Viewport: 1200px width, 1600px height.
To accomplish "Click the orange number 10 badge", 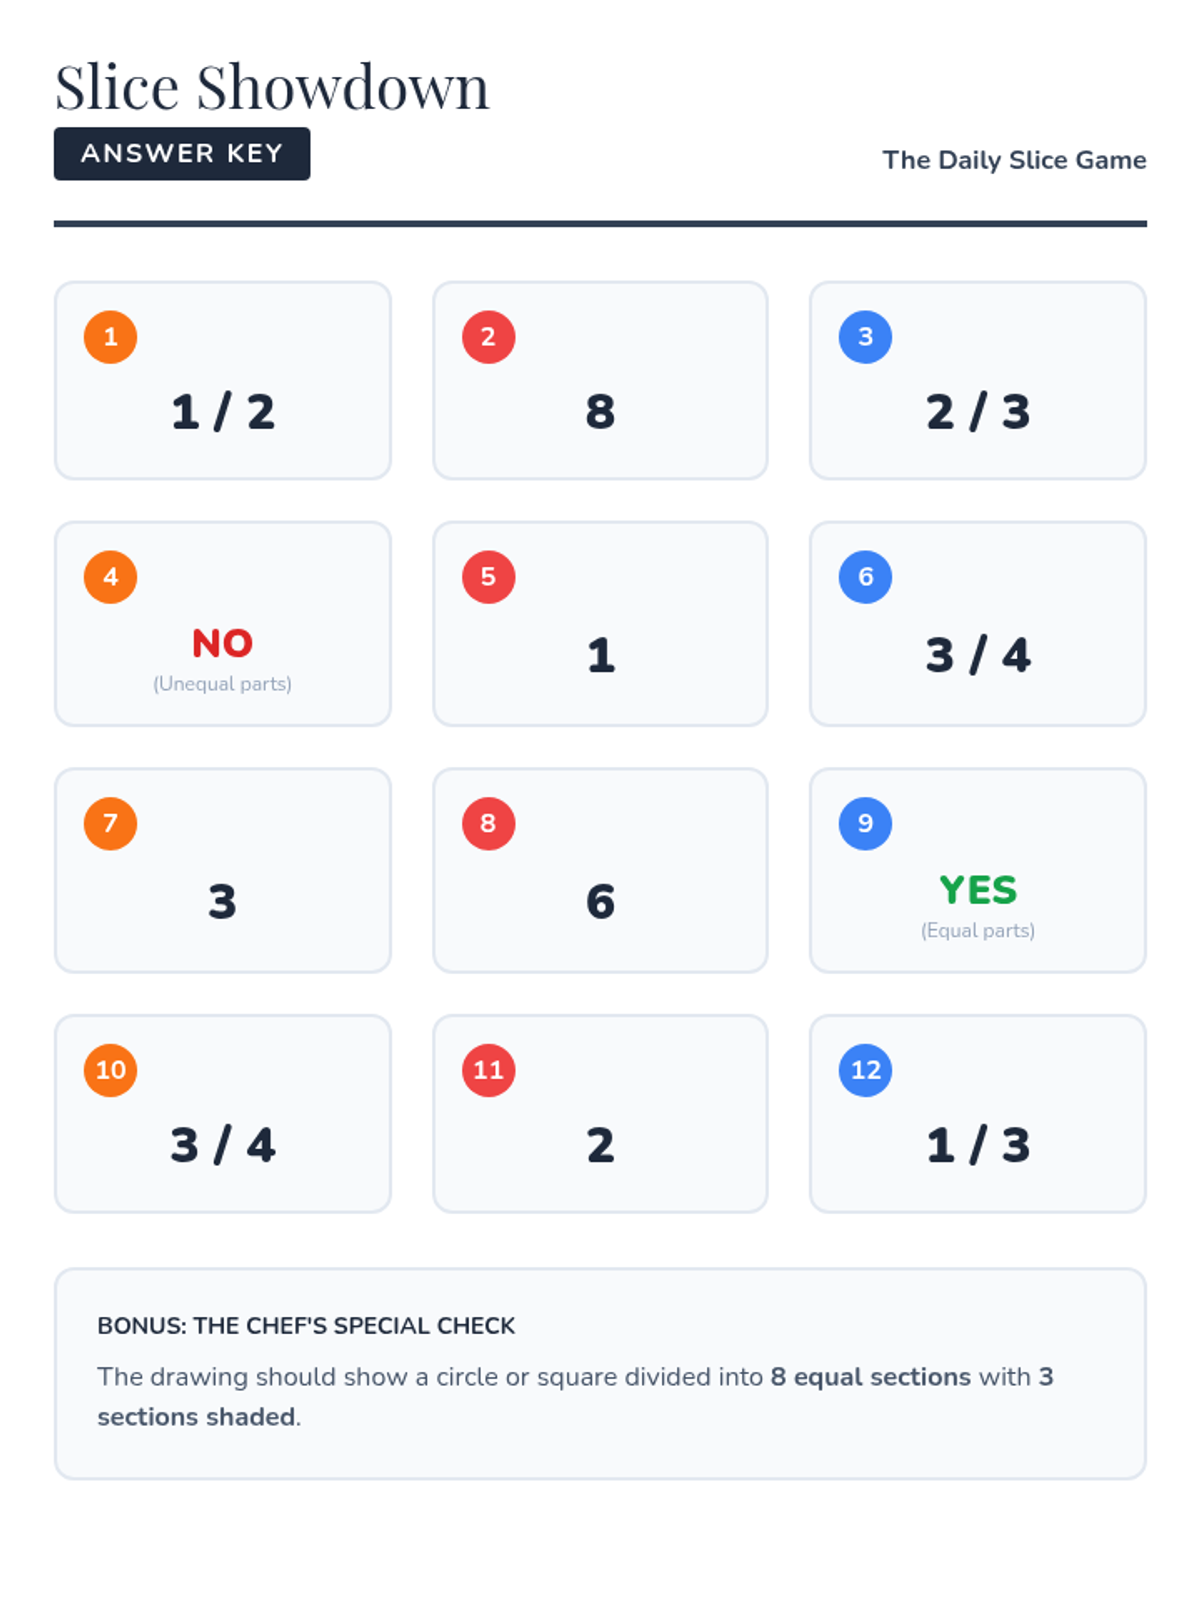I will [110, 1070].
